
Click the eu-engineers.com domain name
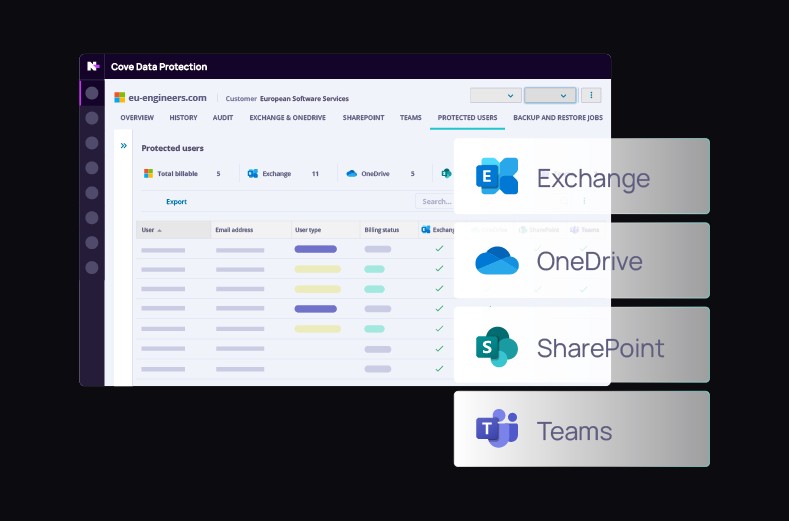(168, 98)
